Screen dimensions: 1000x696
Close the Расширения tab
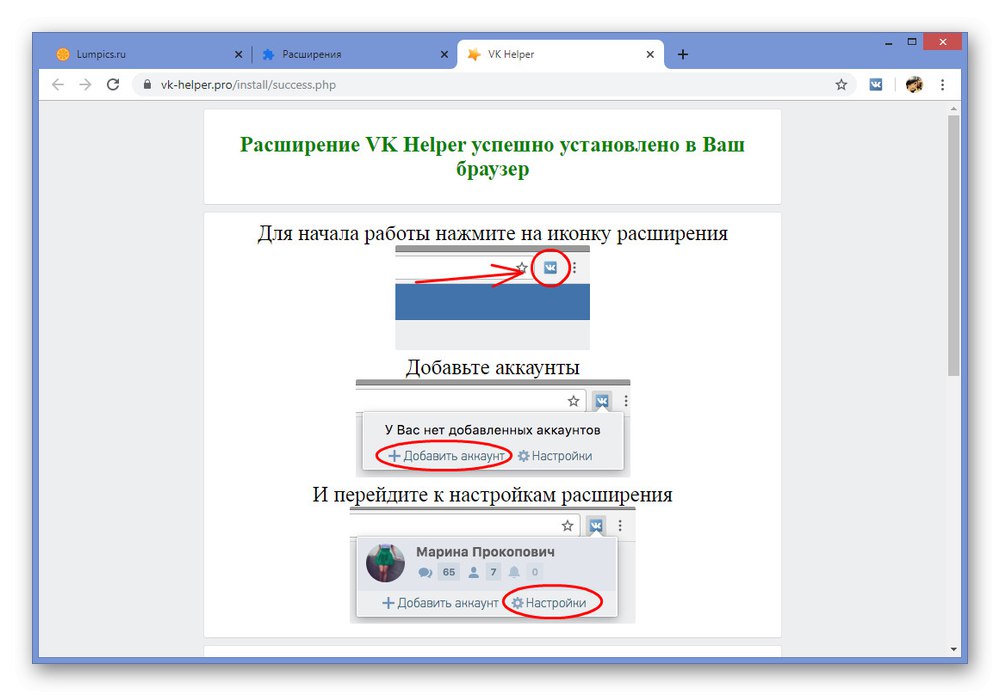[445, 54]
